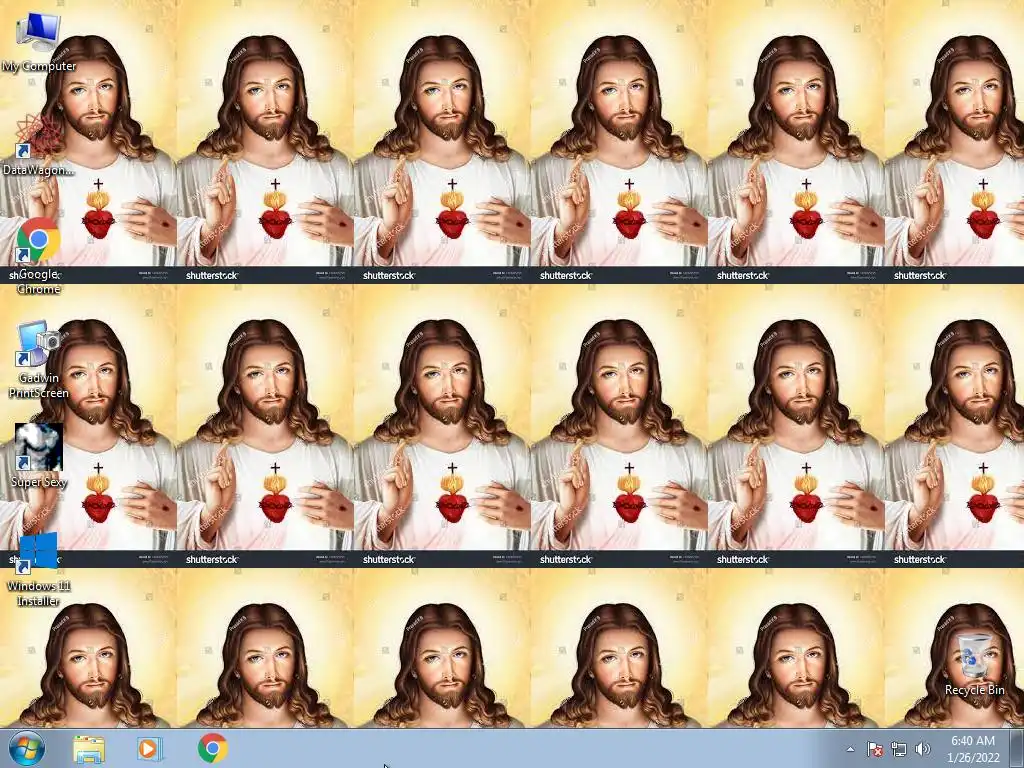1024x768 pixels.
Task: Select the Super Sexy desktop shortcut
Action: (x=39, y=456)
